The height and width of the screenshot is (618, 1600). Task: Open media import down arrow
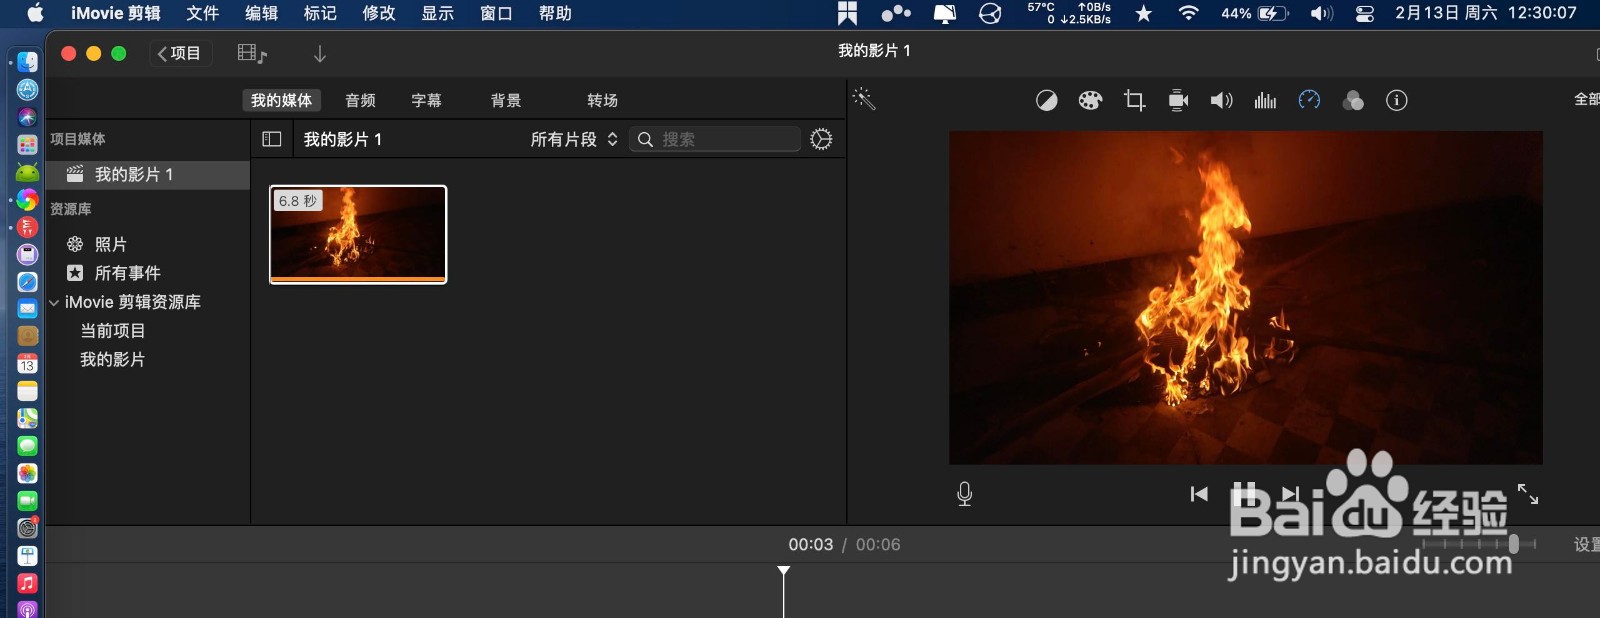[320, 54]
